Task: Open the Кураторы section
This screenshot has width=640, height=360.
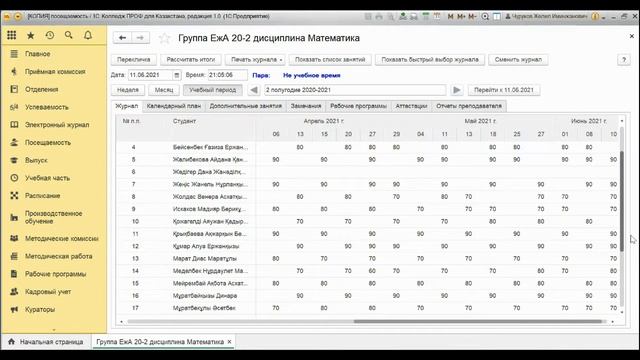Action: click(x=40, y=309)
